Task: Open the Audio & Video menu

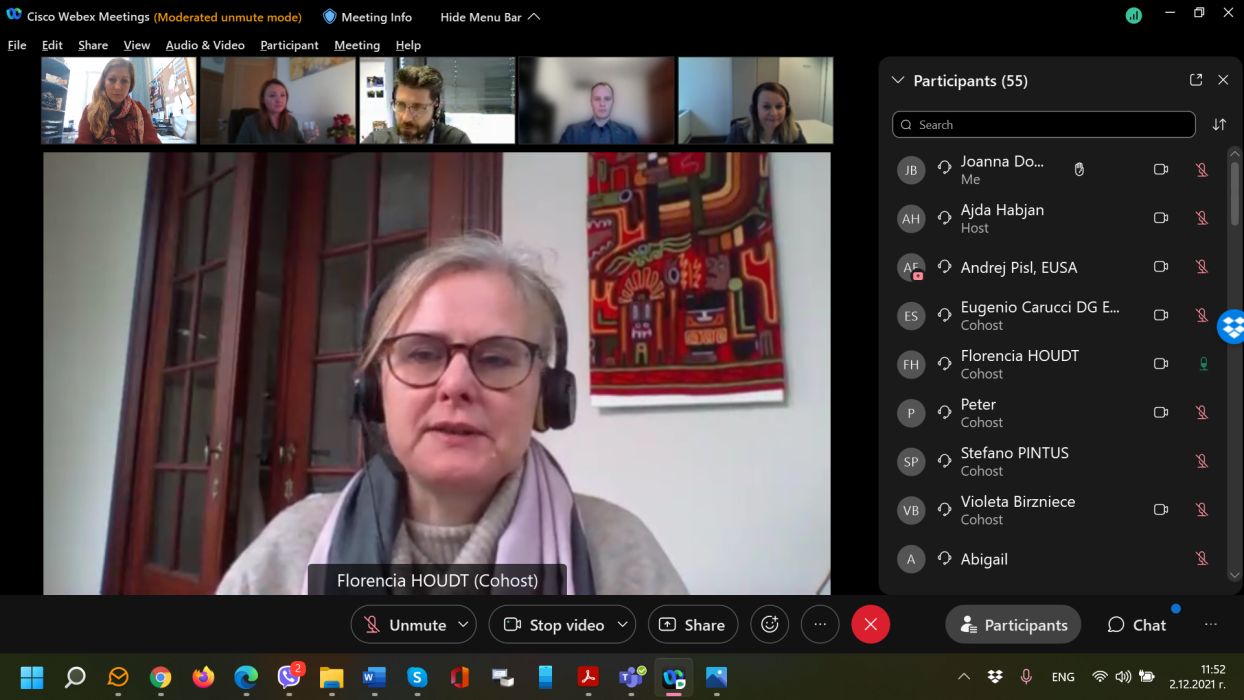Action: [204, 45]
